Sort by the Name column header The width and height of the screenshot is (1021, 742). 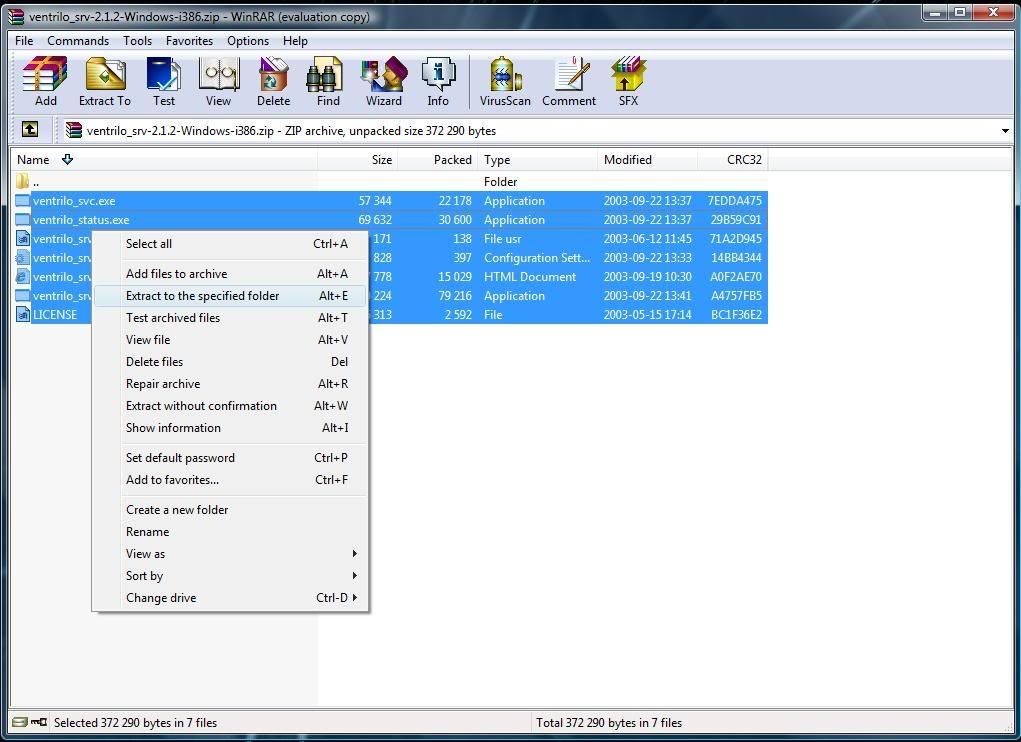pos(164,159)
